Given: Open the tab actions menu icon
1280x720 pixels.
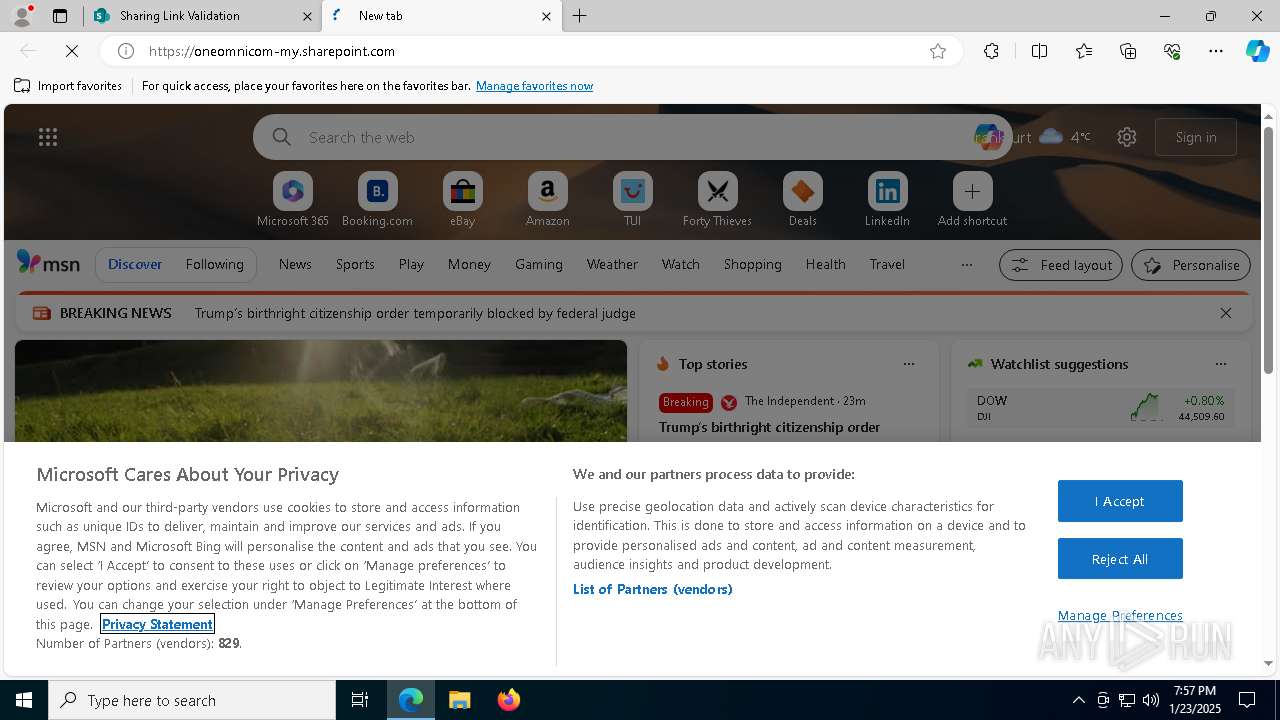Looking at the screenshot, I should (60, 16).
